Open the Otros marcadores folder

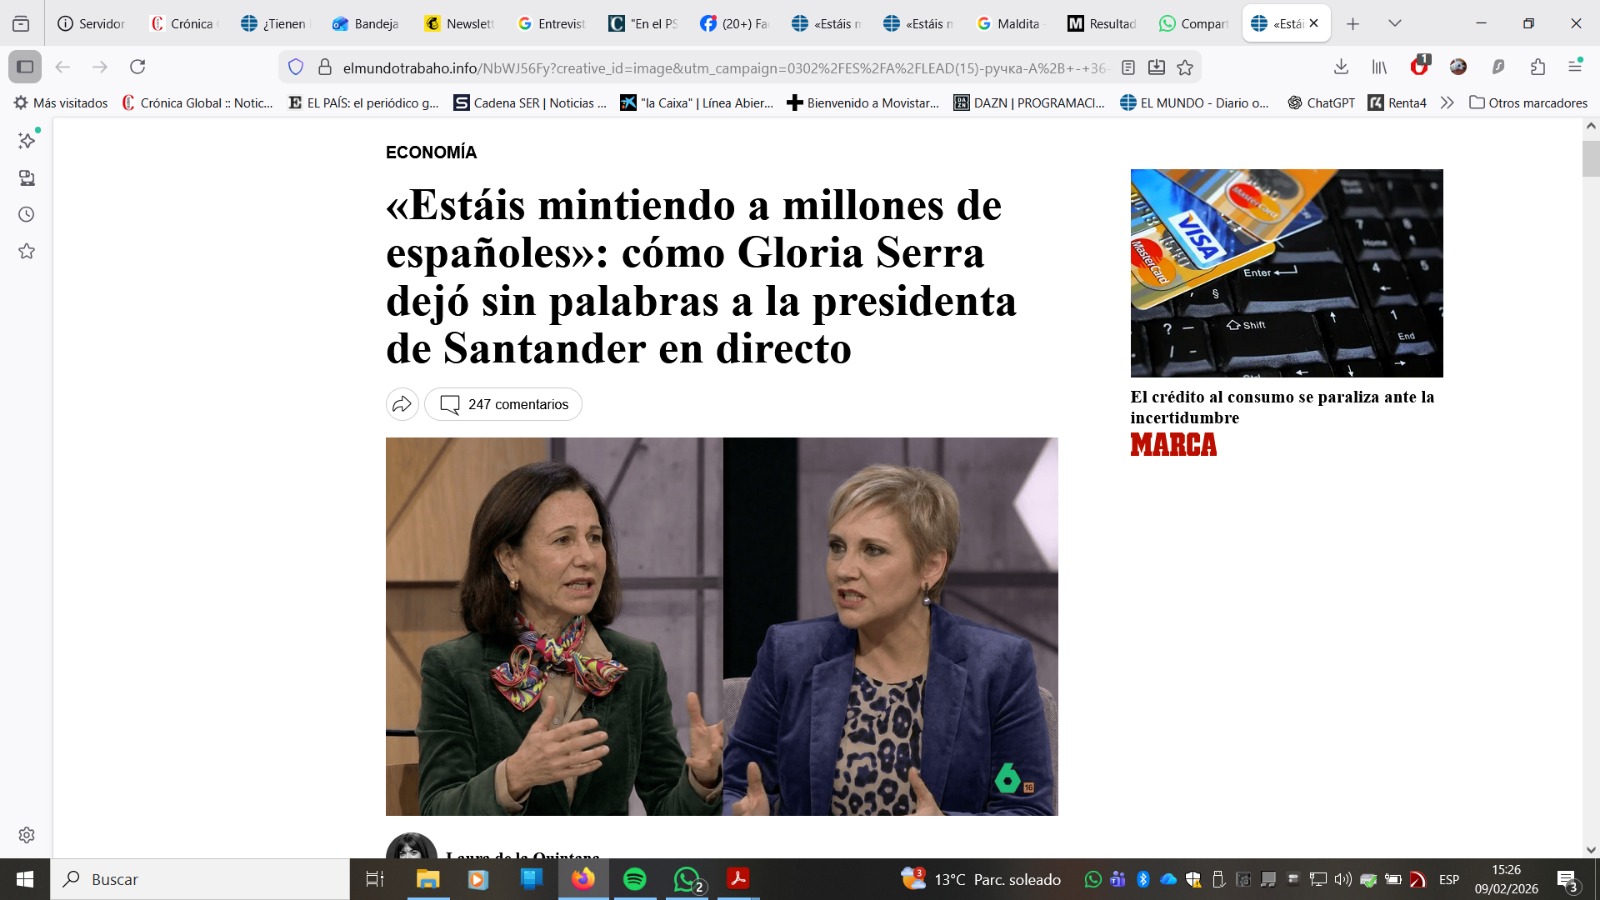point(1528,103)
